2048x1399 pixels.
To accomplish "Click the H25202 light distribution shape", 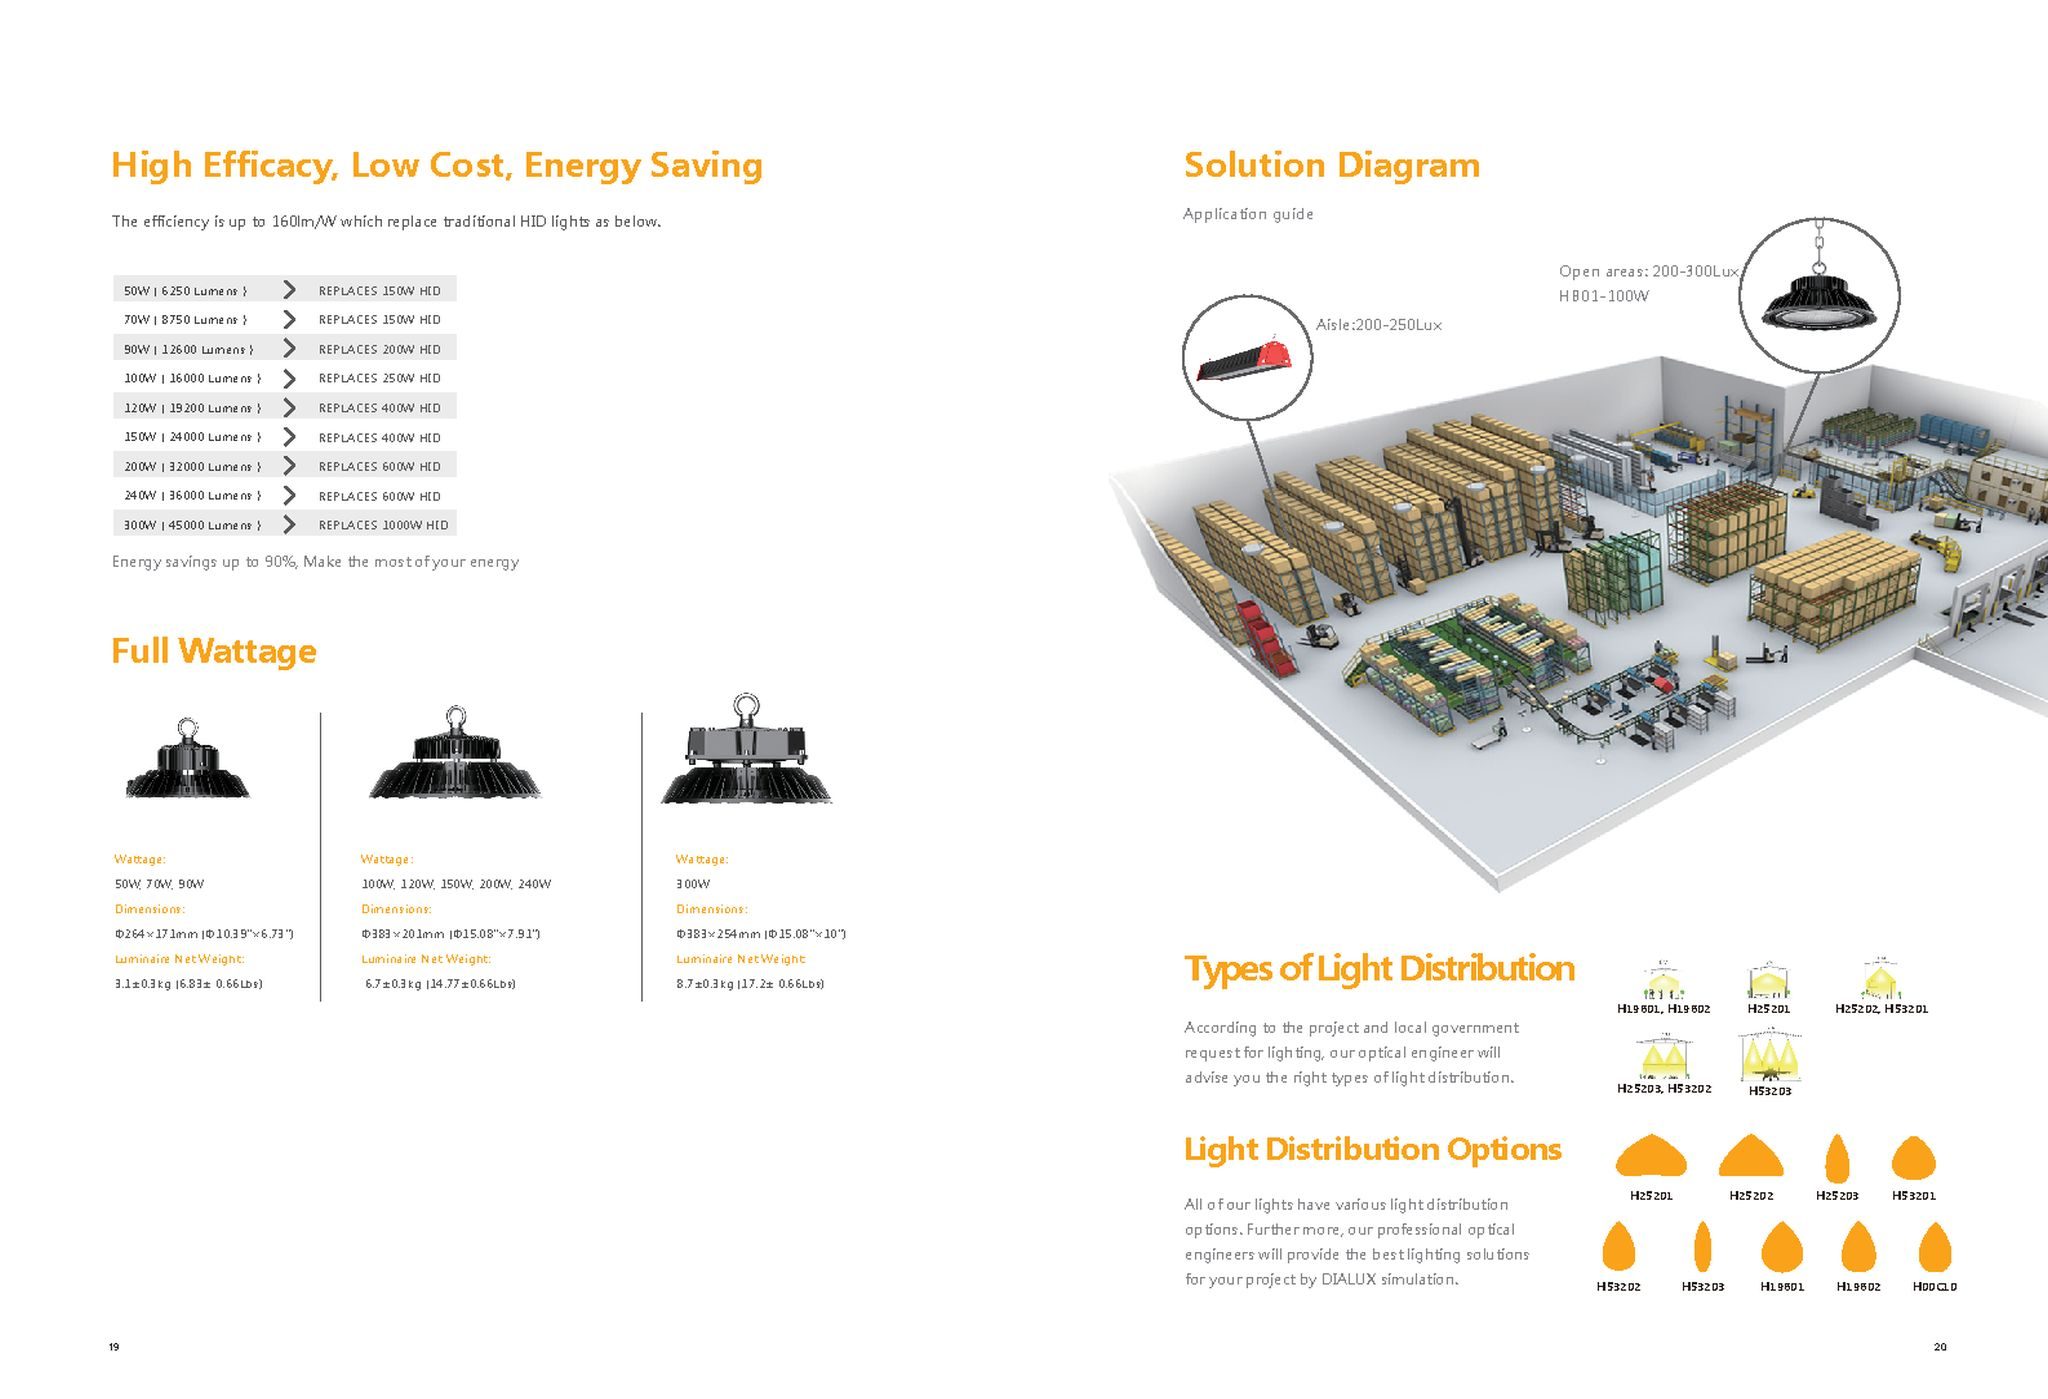I will (1751, 1158).
